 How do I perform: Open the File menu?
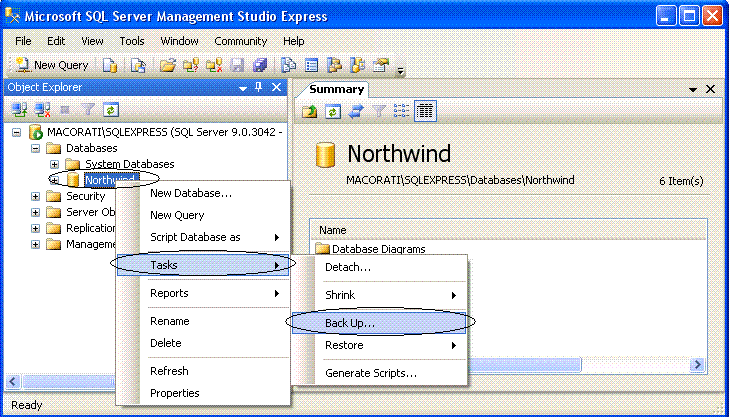(x=23, y=41)
